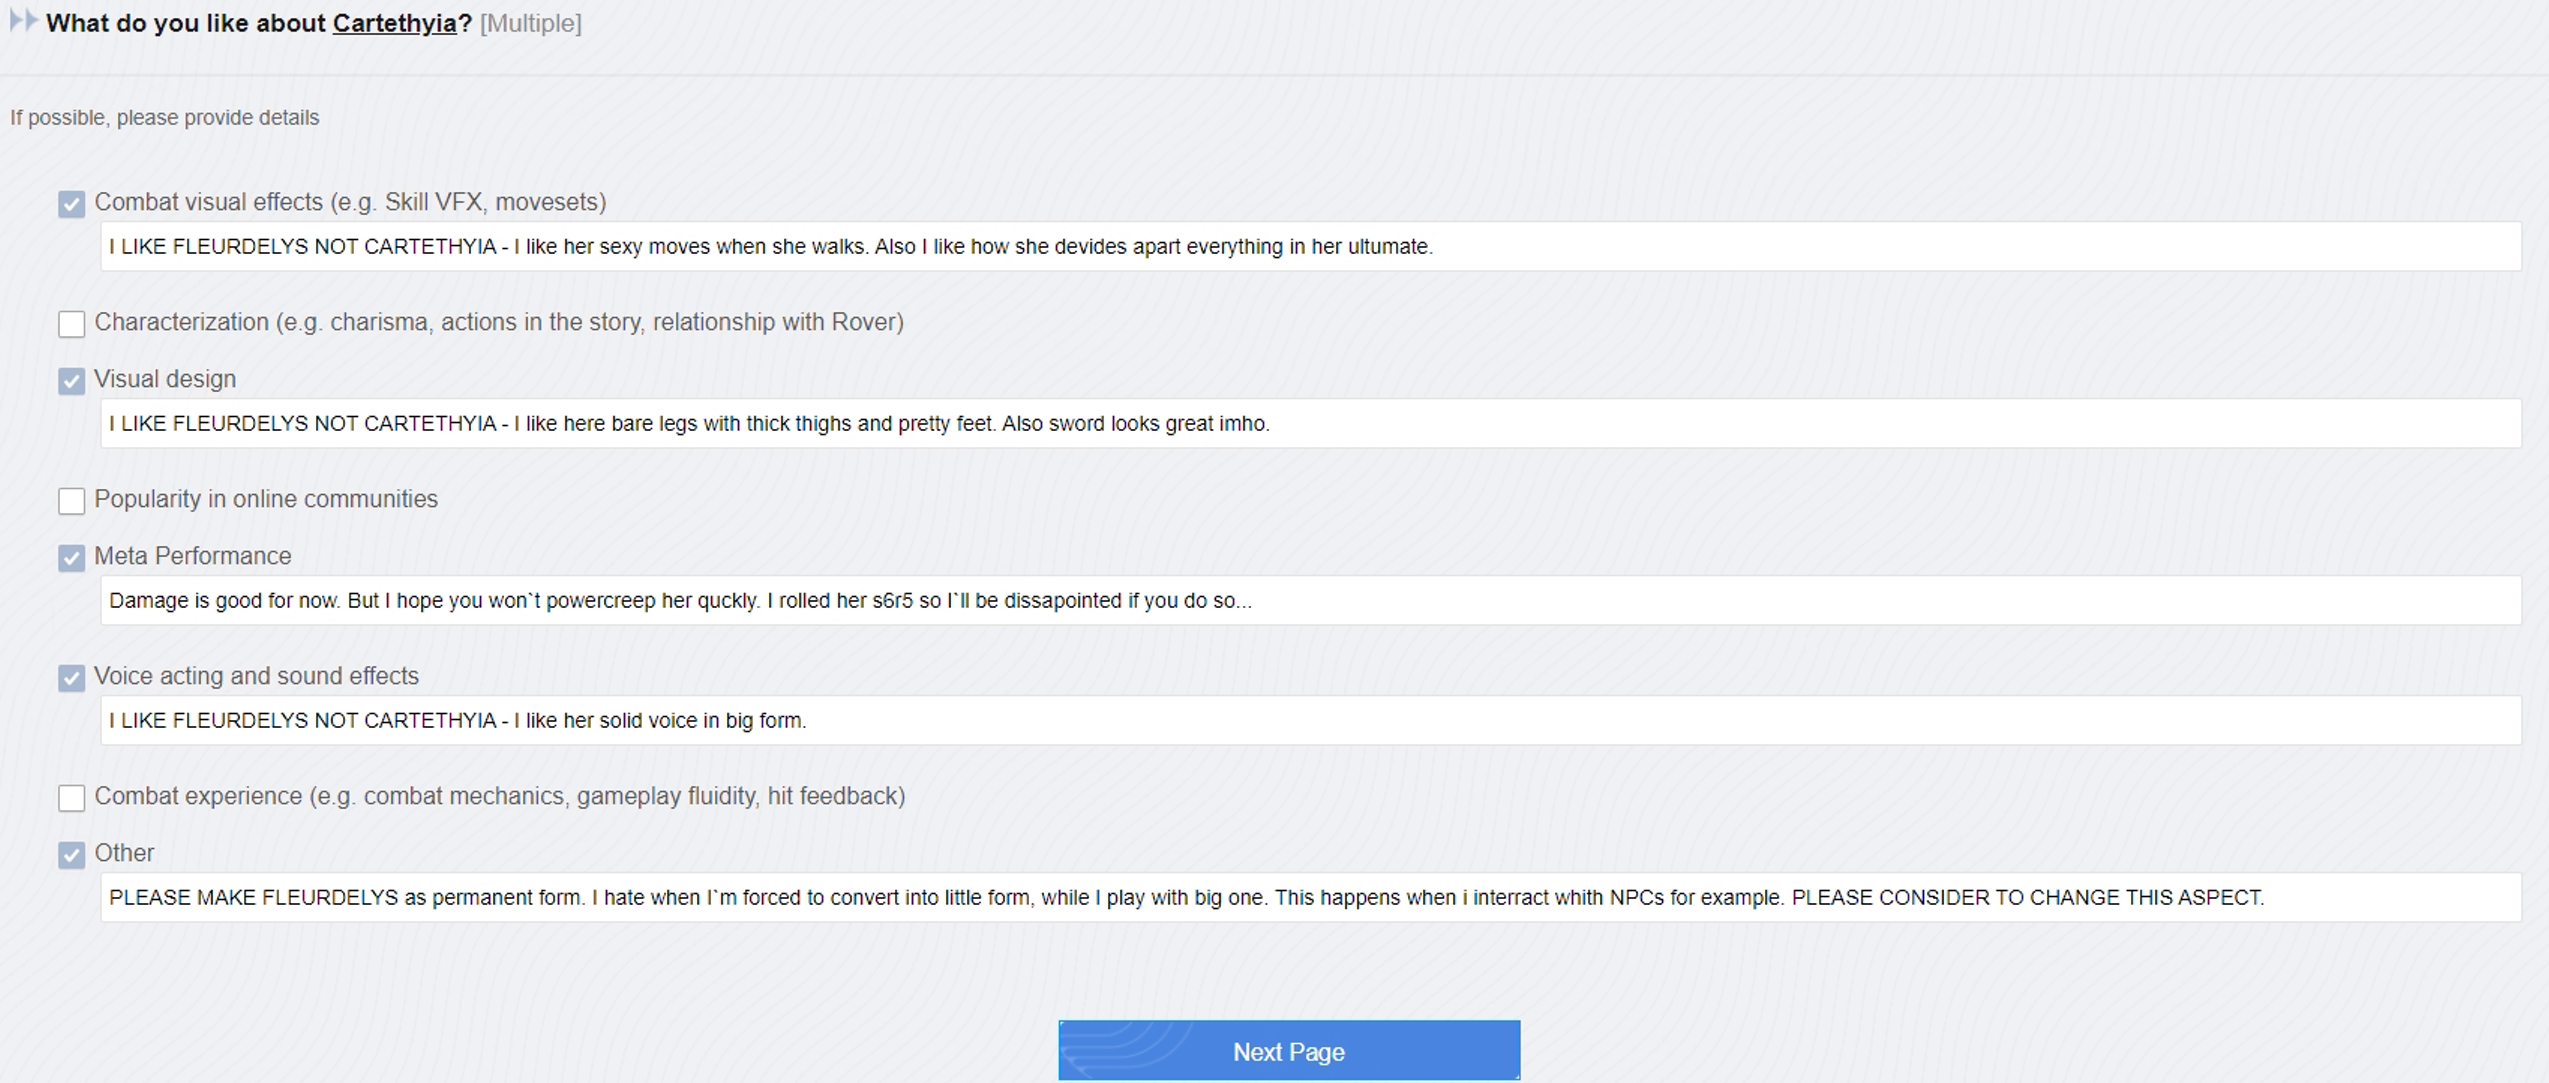Screen dimensions: 2549x1083
Task: Uncheck the Other option checkbox
Action: tap(71, 855)
